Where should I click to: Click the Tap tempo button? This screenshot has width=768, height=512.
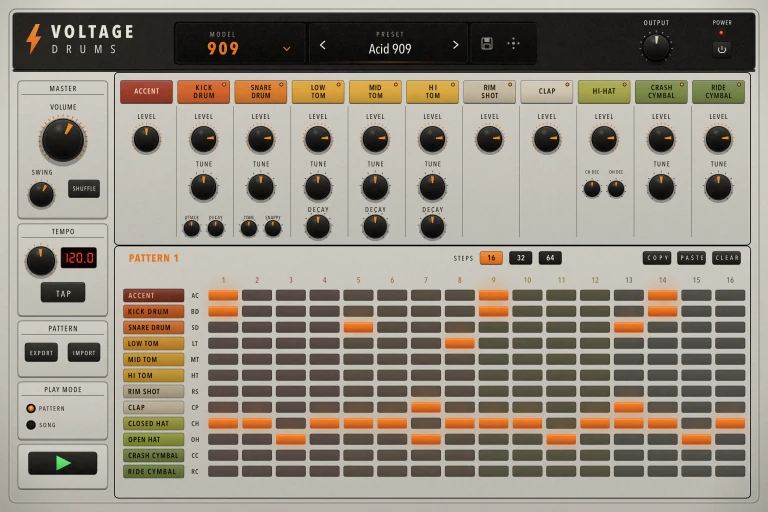pos(63,293)
